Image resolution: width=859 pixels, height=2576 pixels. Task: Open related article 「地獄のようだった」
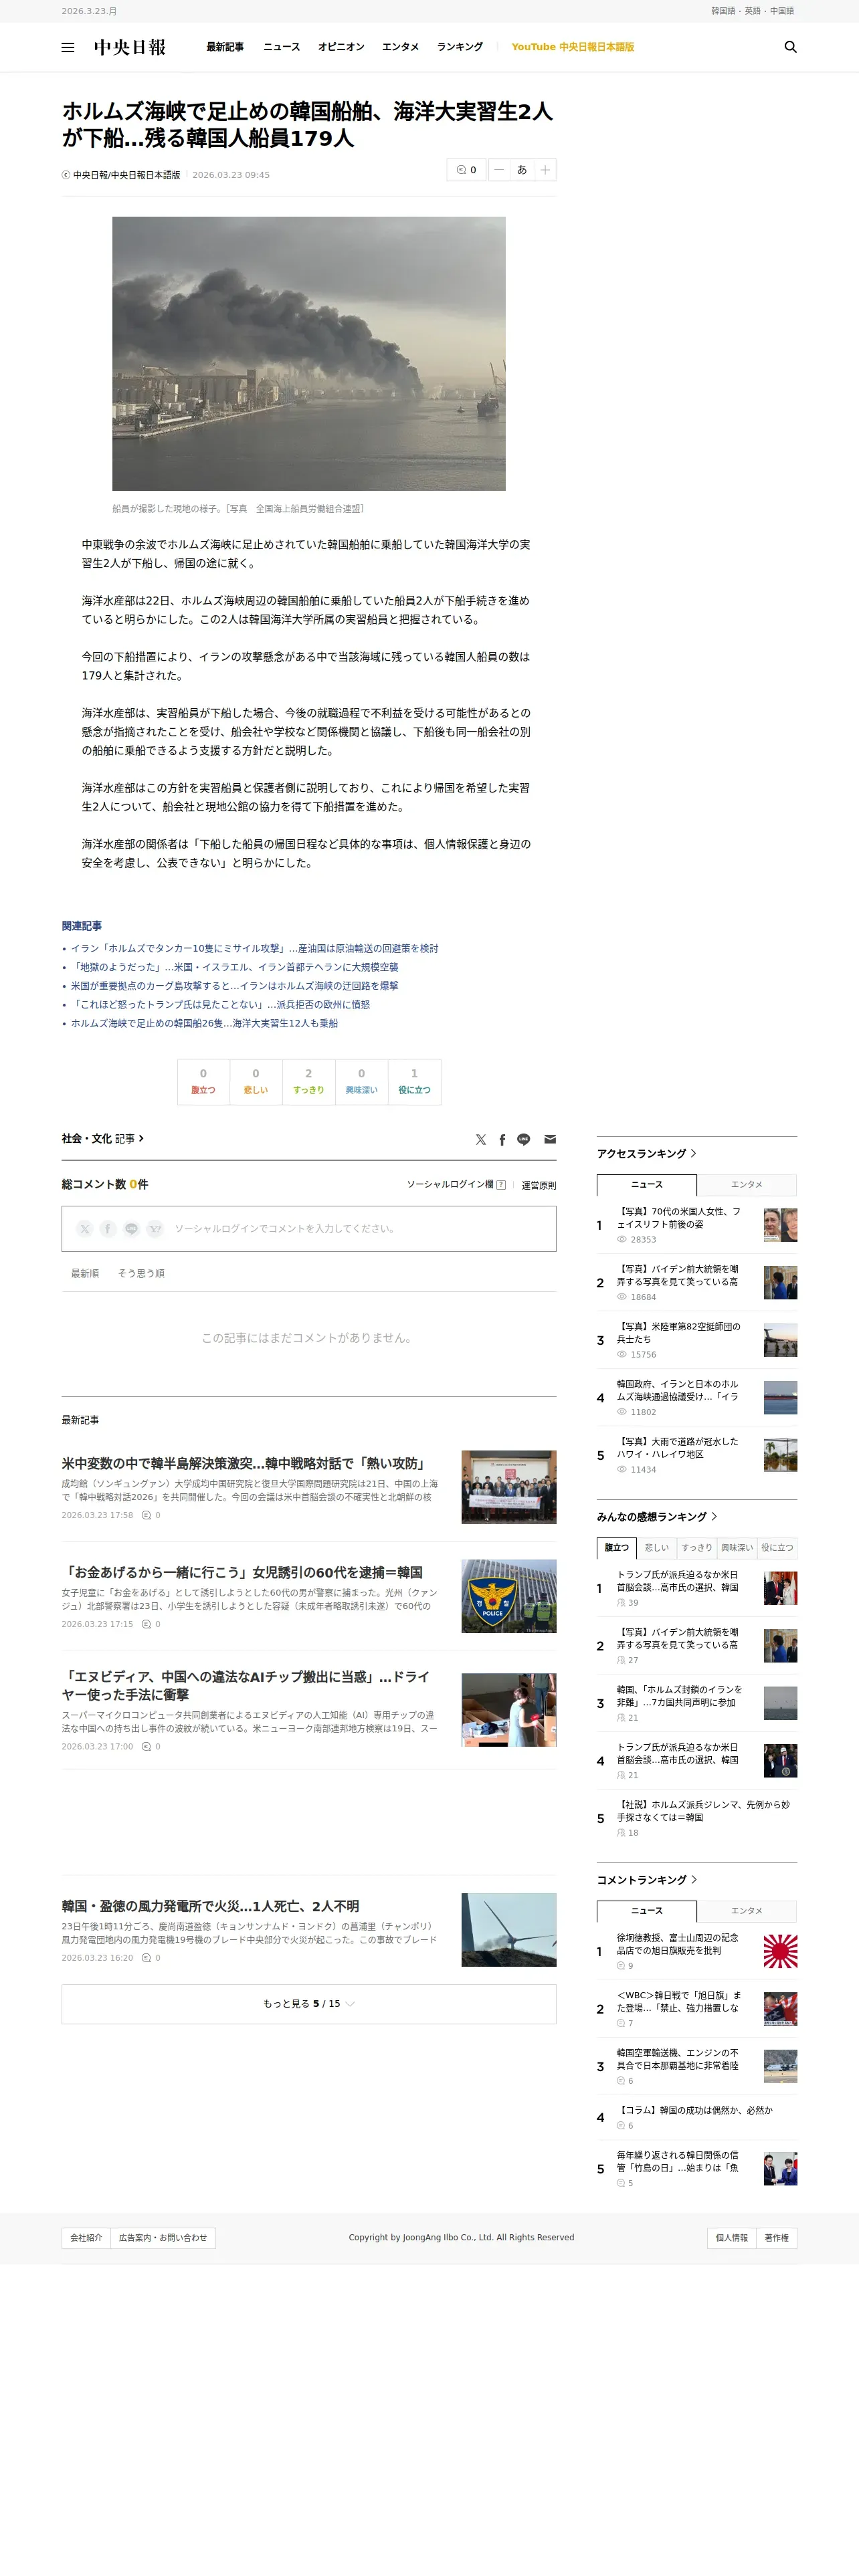[234, 968]
